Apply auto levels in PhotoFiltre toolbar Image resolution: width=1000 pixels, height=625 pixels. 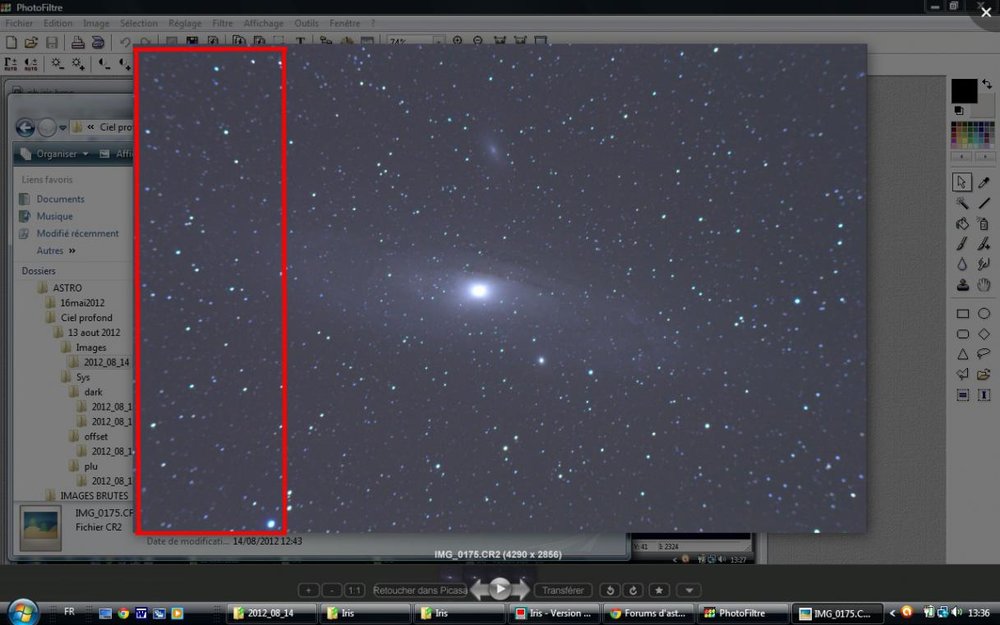(11, 64)
